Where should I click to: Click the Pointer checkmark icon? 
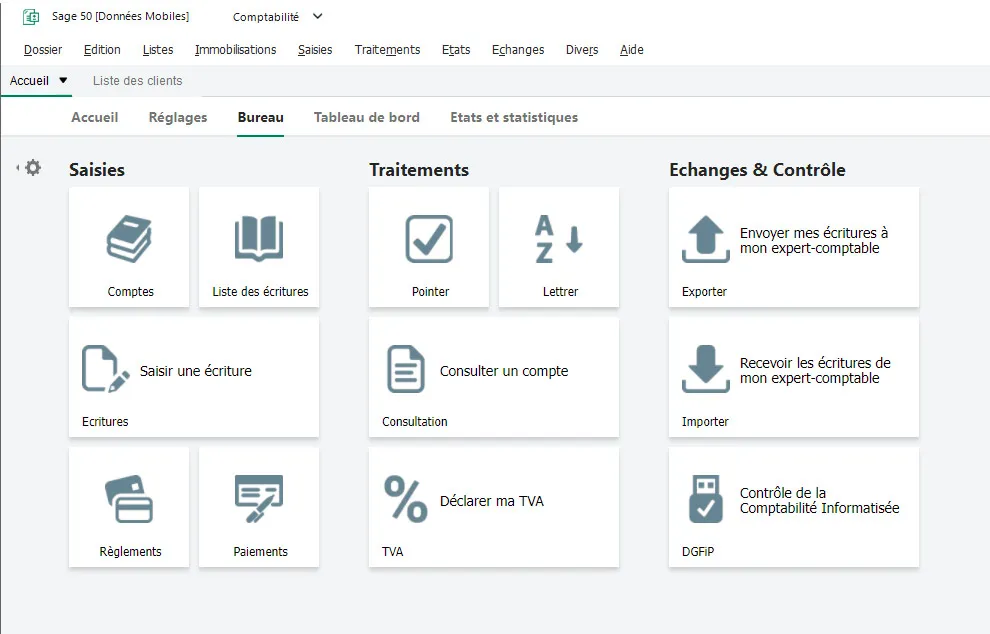click(429, 240)
